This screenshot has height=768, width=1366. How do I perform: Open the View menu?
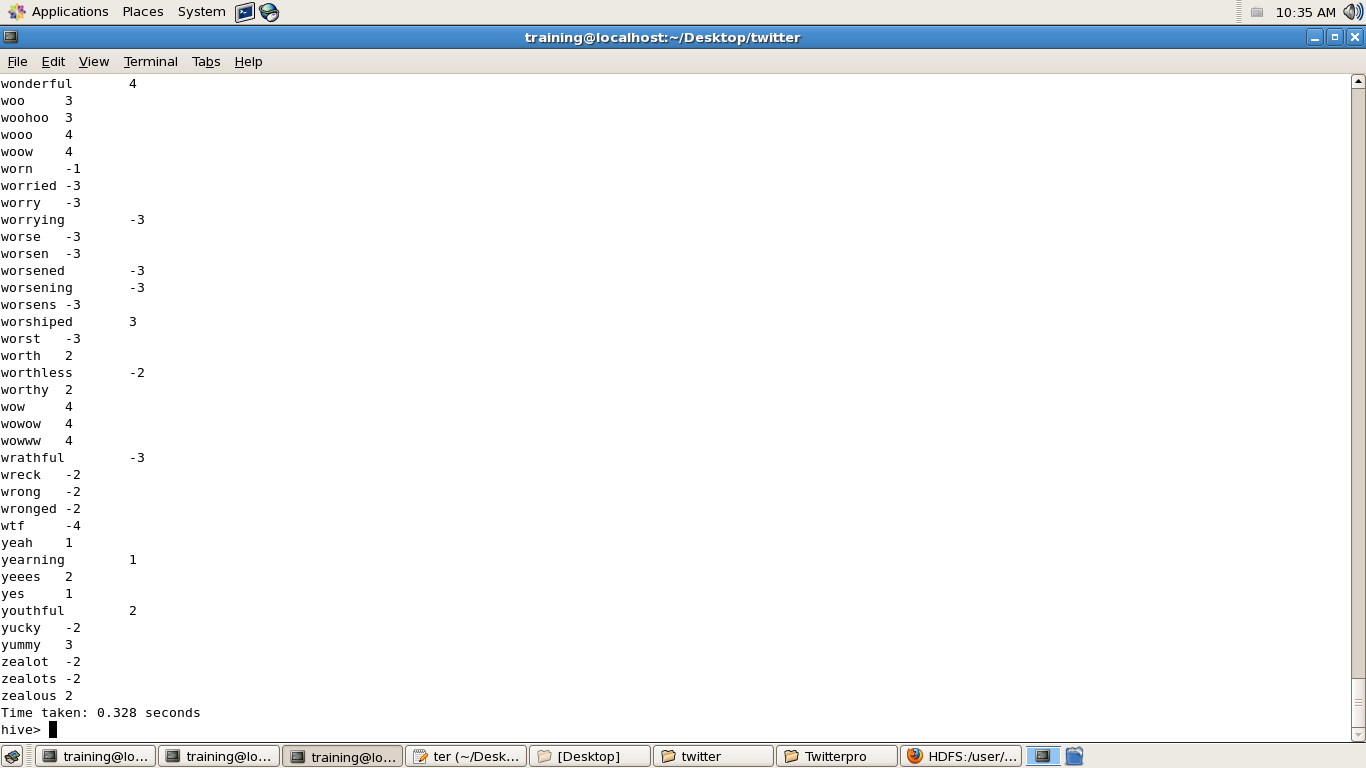pos(94,62)
